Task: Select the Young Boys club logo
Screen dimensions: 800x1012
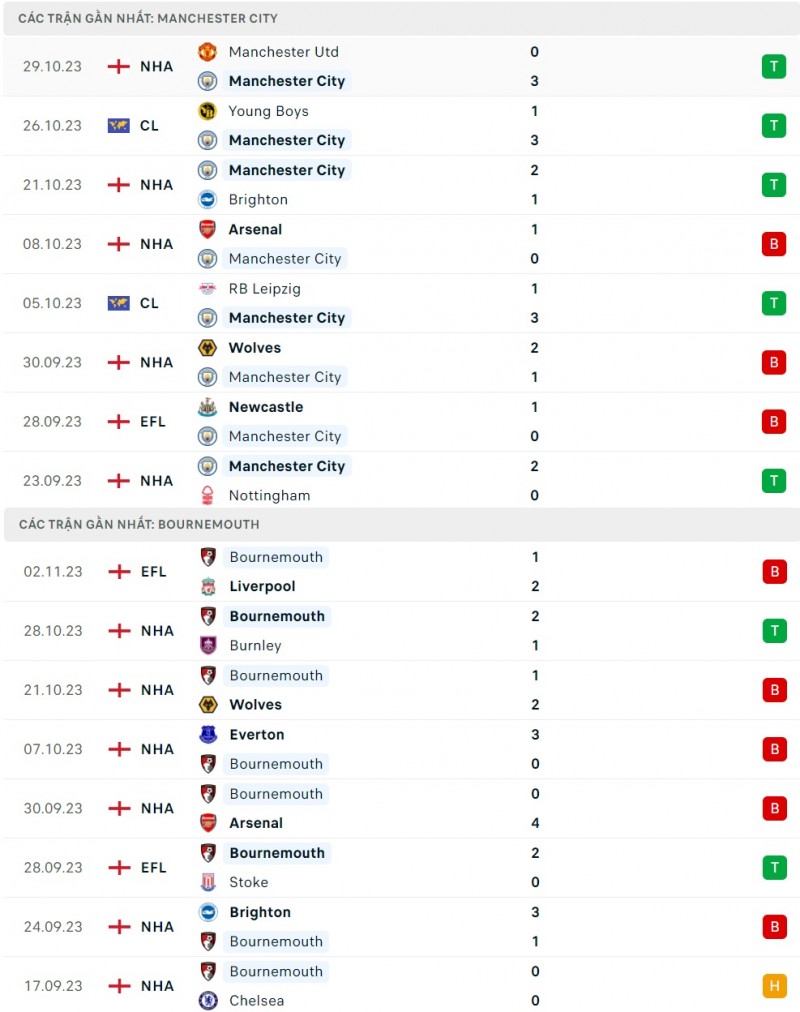Action: [x=207, y=111]
